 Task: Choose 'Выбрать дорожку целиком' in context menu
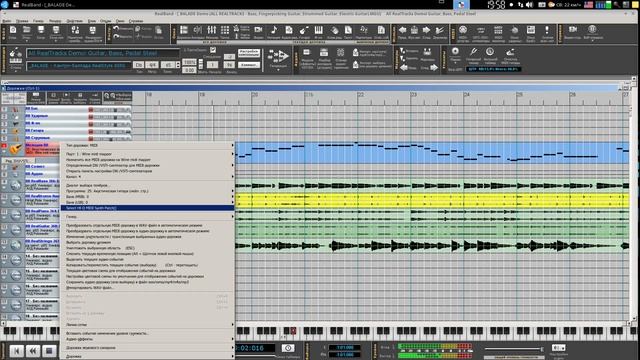coord(148,242)
